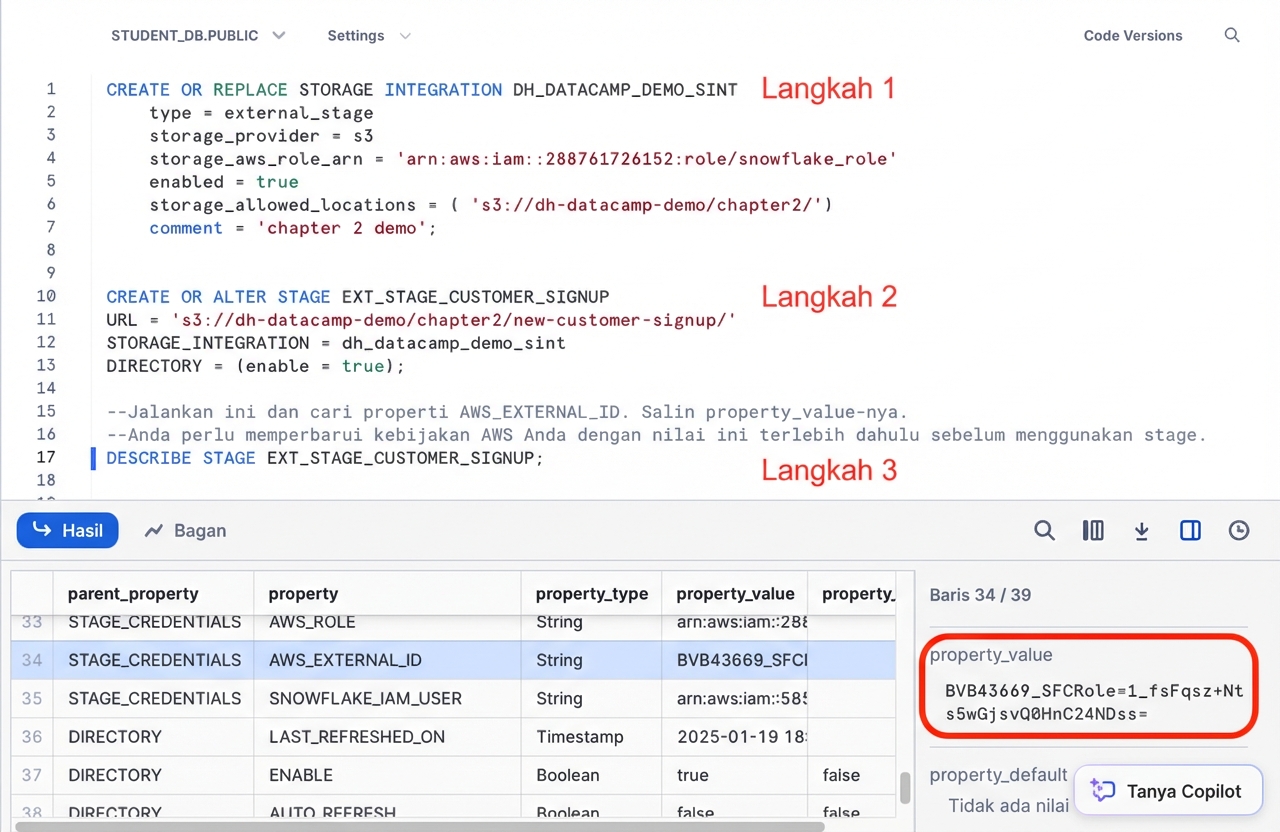Screen dimensions: 1280x832
Task: Select the Bagan chart icon
Action: point(155,530)
